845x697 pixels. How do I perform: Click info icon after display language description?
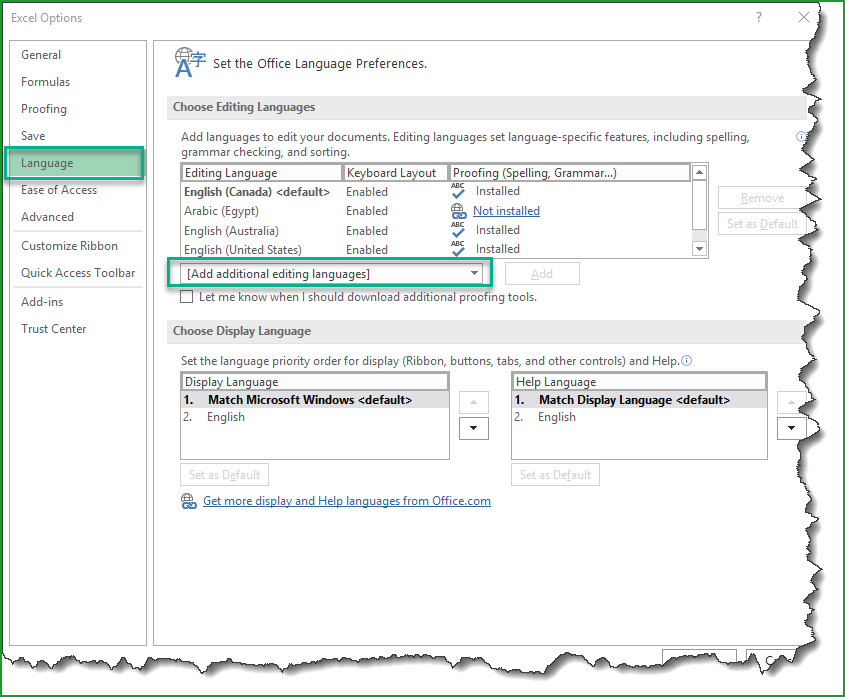687,361
